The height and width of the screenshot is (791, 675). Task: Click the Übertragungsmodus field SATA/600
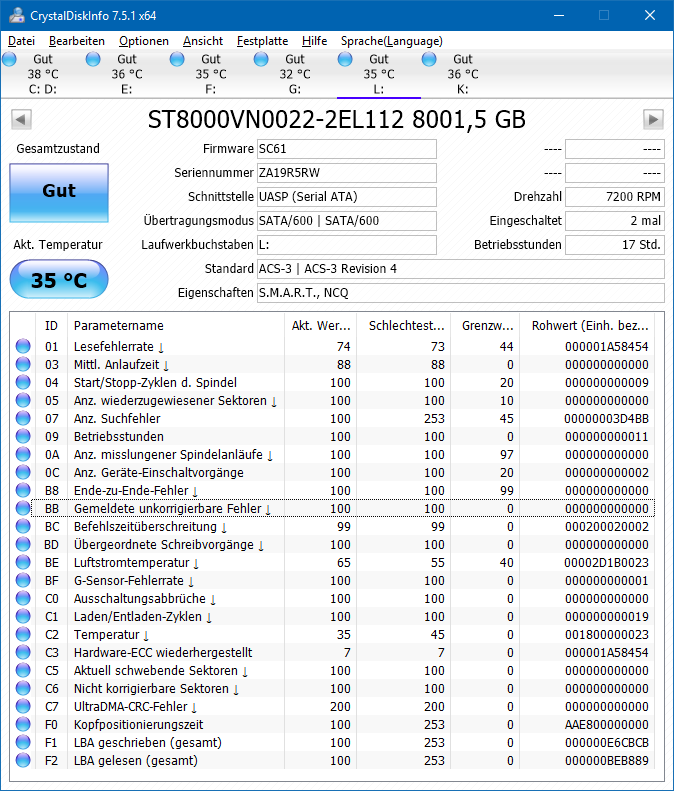347,221
